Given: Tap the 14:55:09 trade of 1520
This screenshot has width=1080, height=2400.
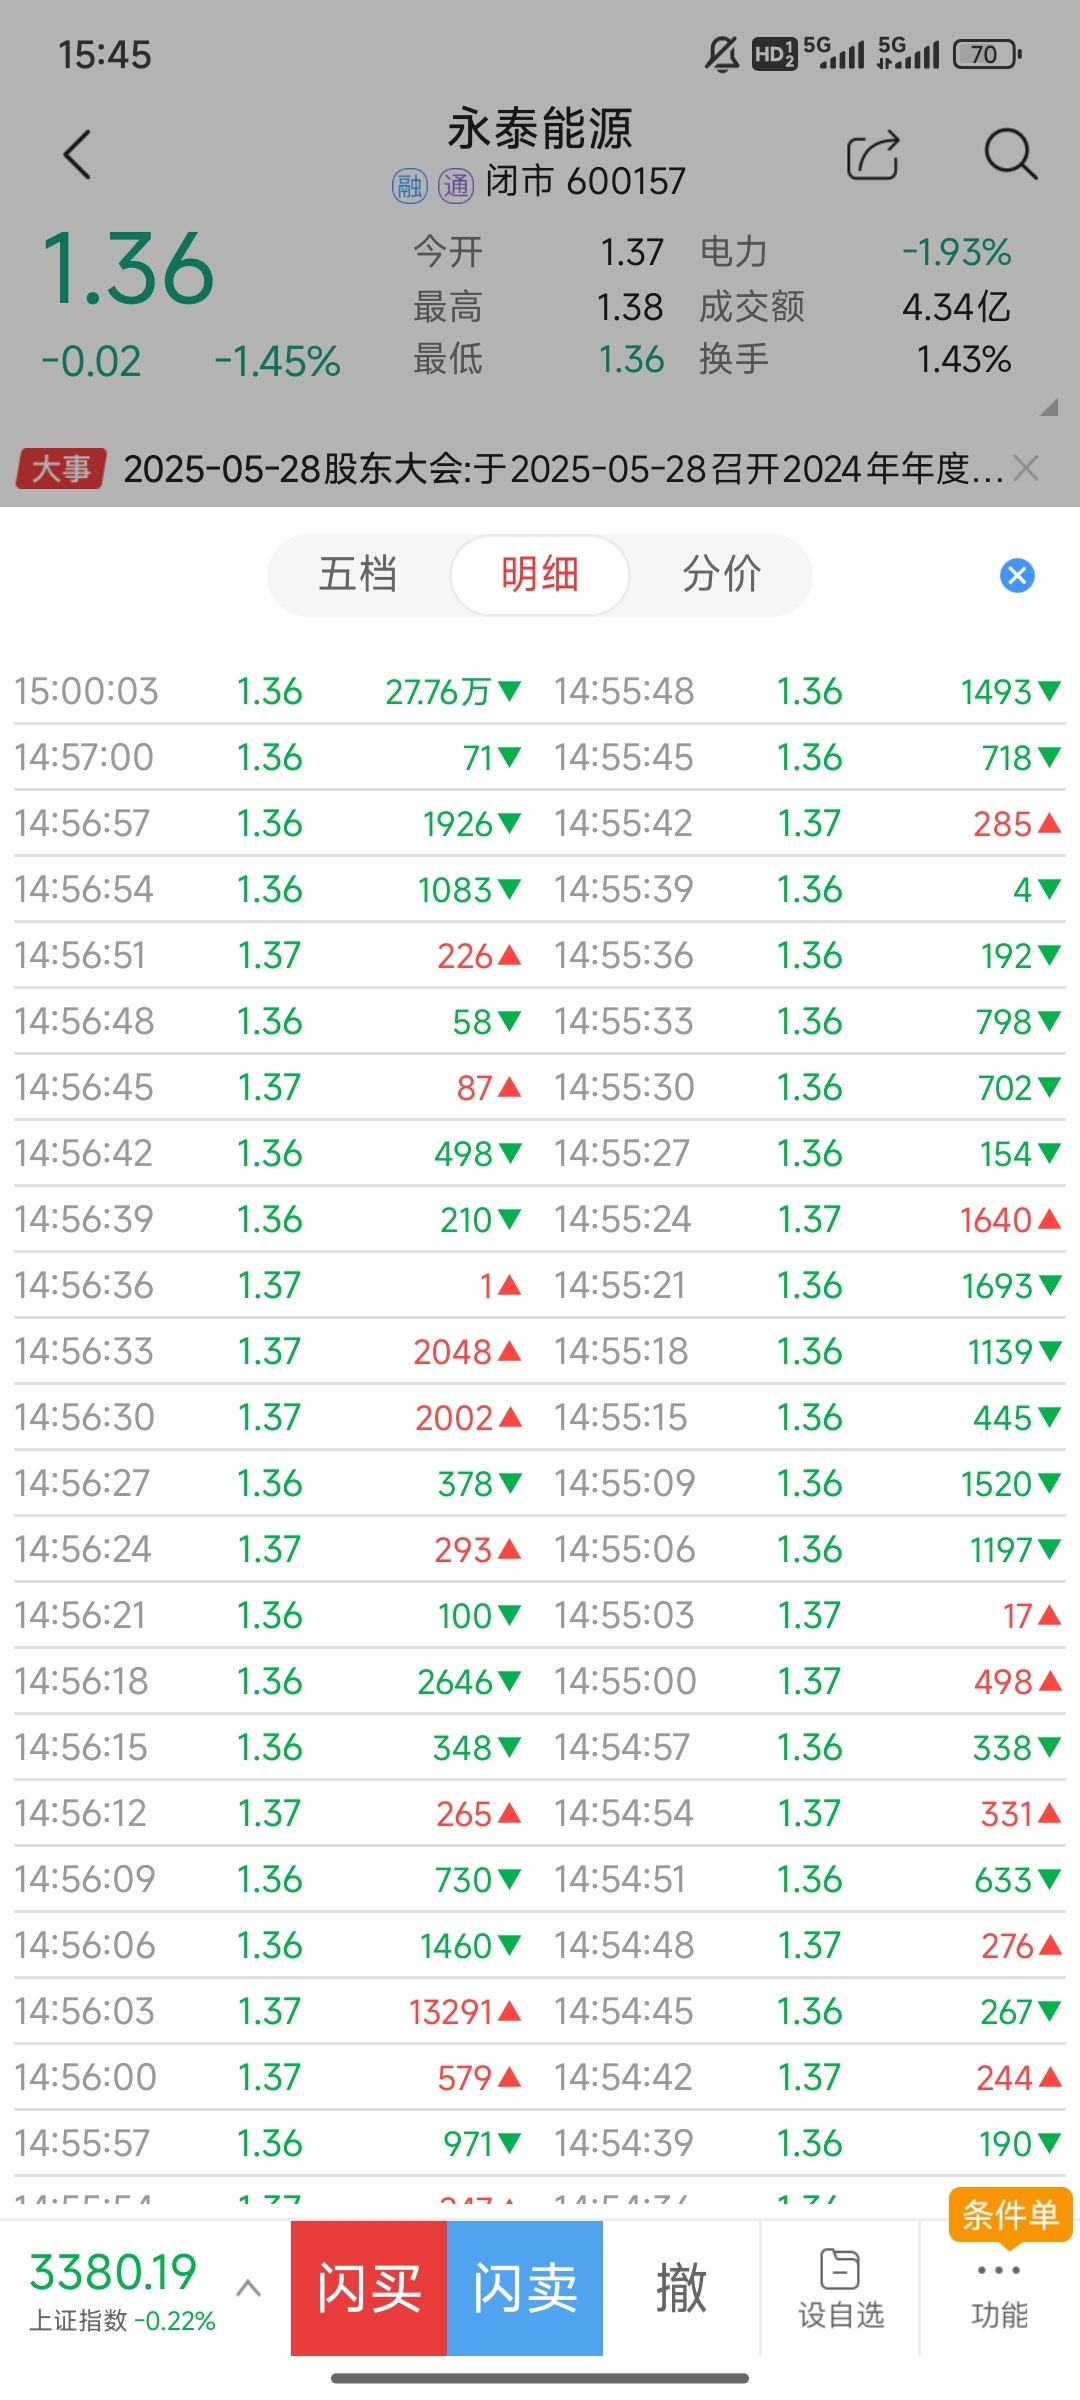Looking at the screenshot, I should pos(808,1483).
